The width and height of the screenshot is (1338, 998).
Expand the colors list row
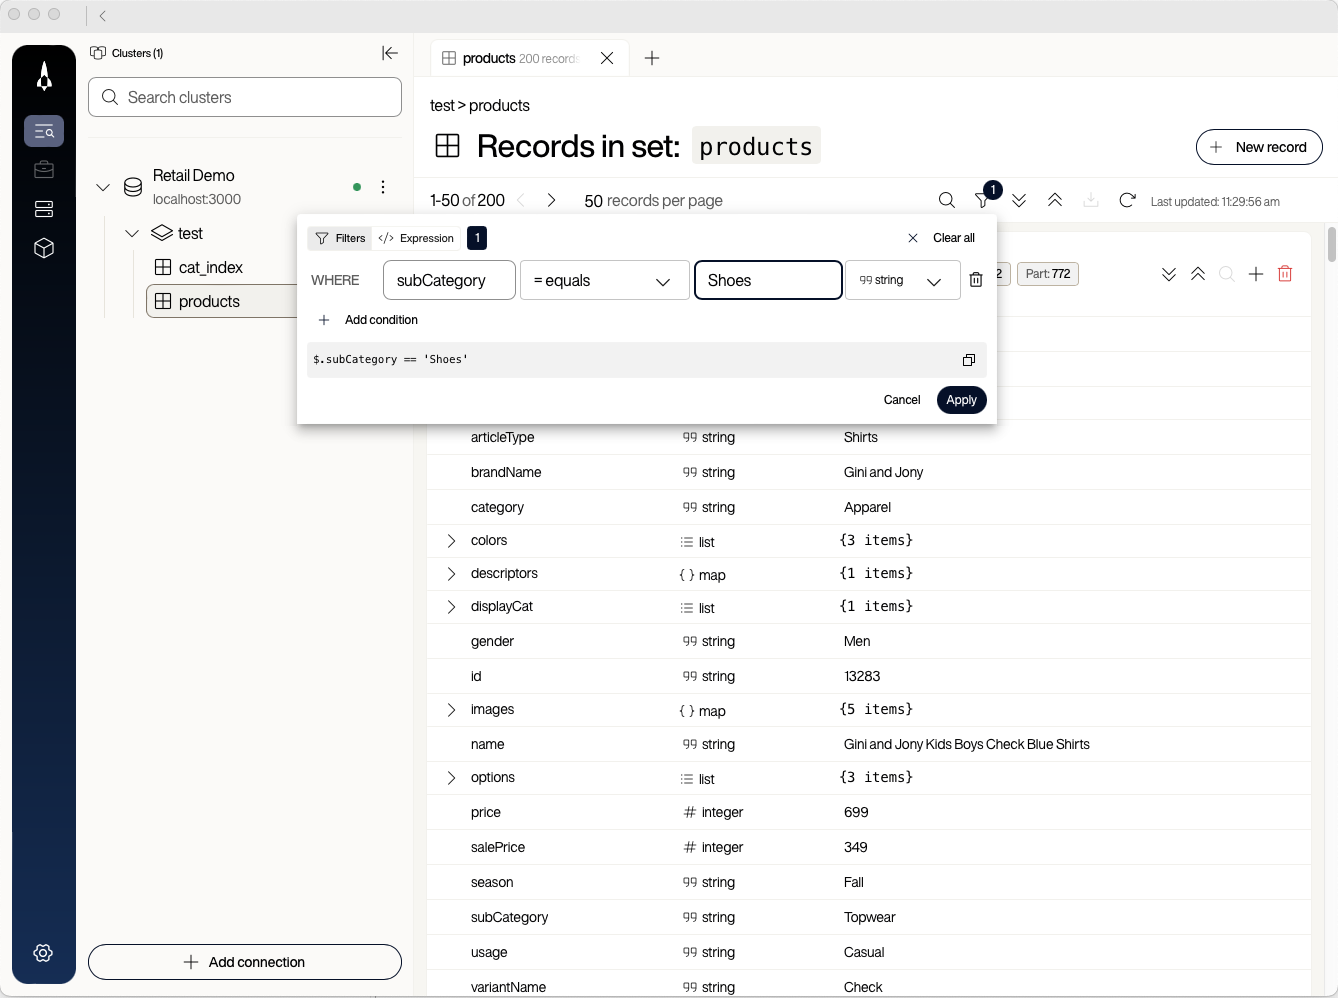(x=451, y=541)
